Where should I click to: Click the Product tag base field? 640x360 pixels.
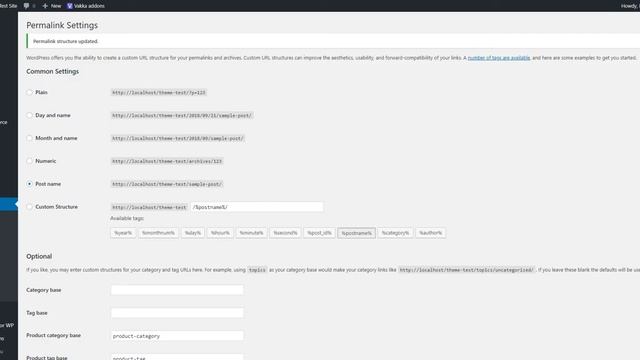tap(177, 357)
